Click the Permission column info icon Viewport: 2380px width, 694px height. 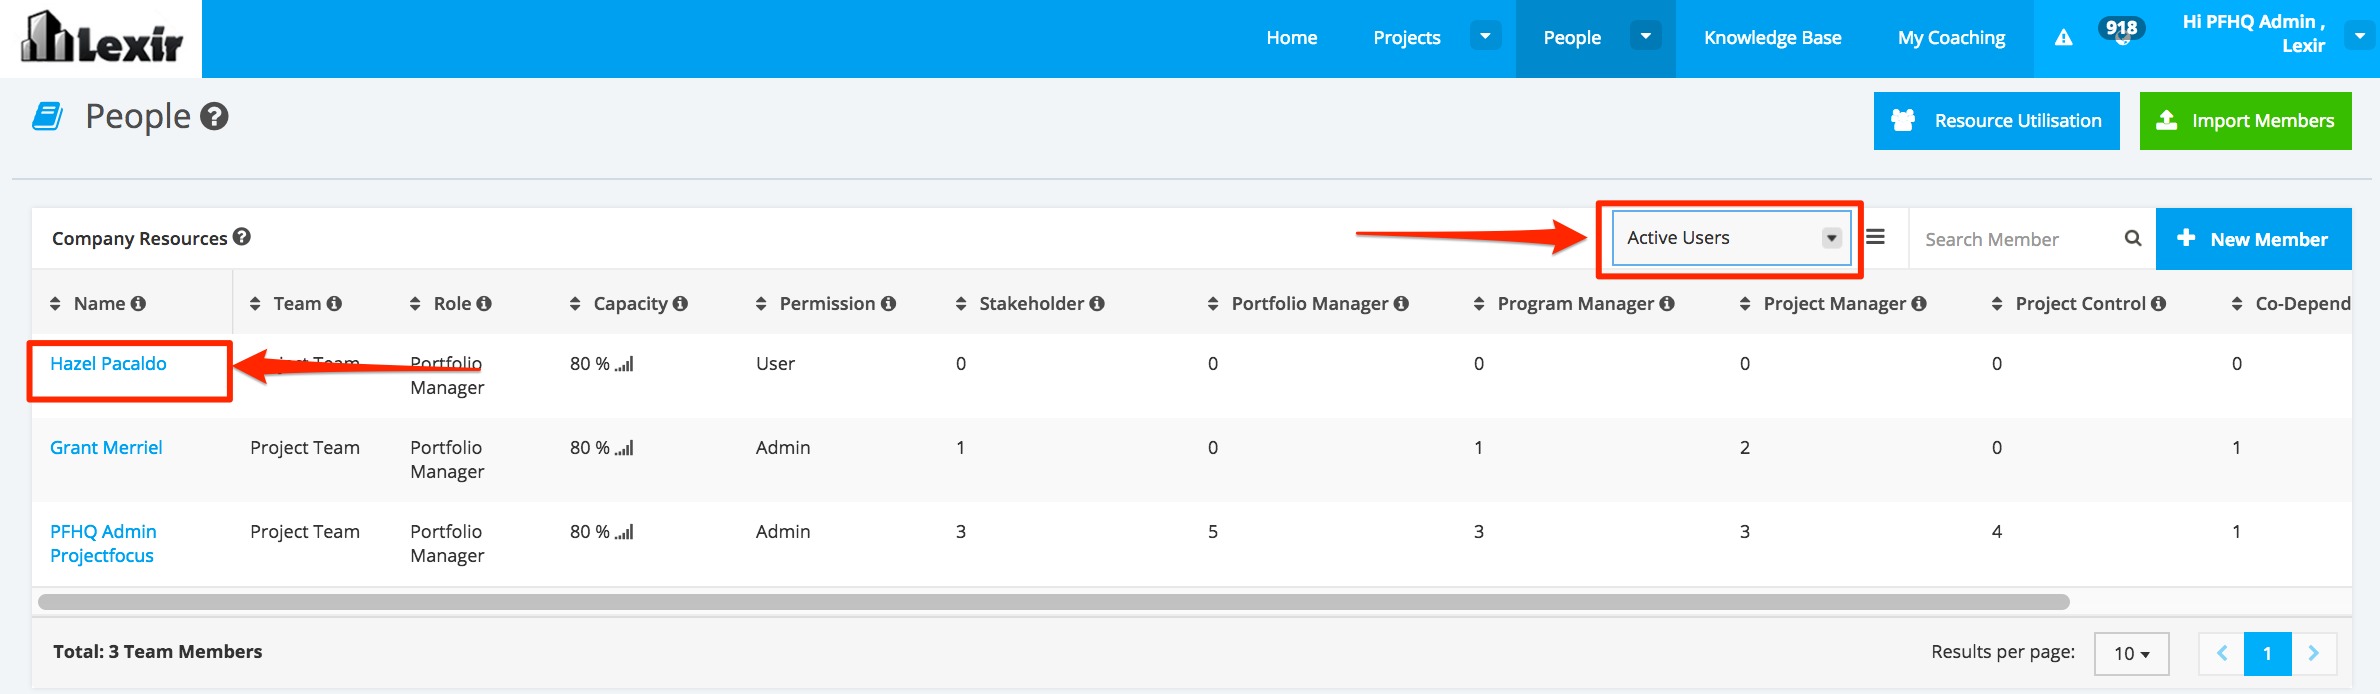tap(888, 303)
